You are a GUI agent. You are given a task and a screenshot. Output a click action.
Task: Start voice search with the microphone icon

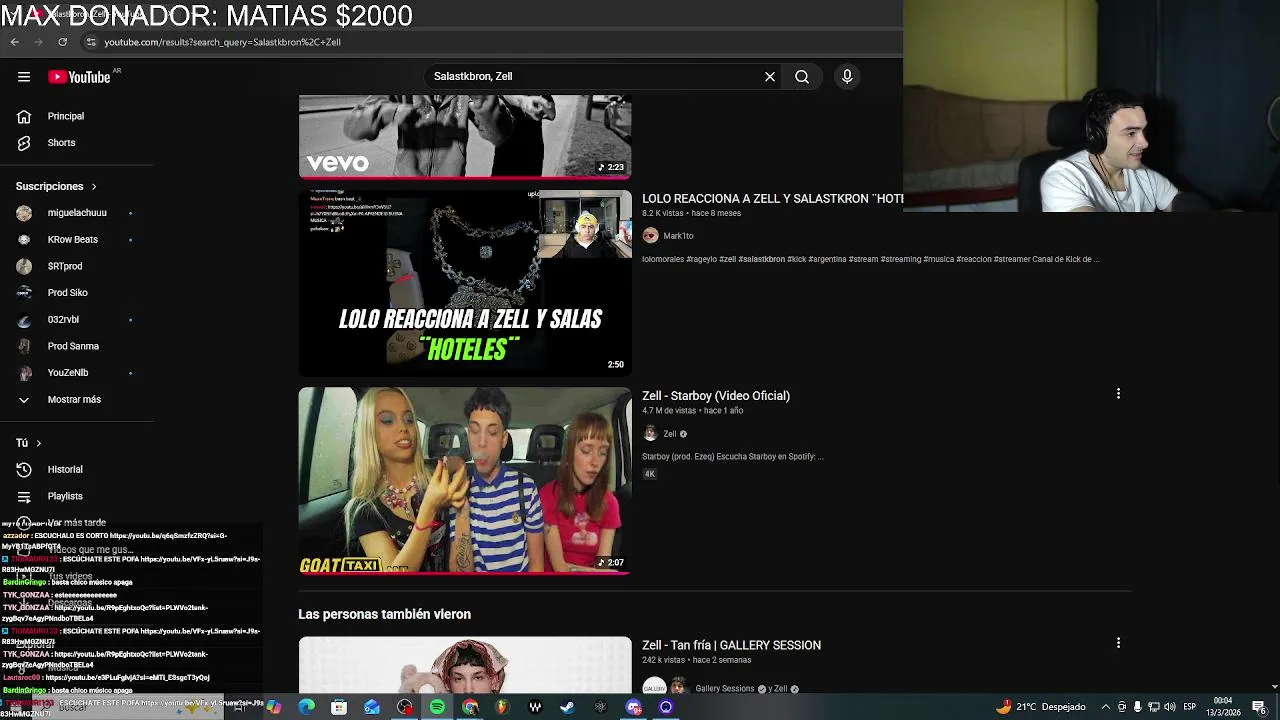tap(847, 77)
